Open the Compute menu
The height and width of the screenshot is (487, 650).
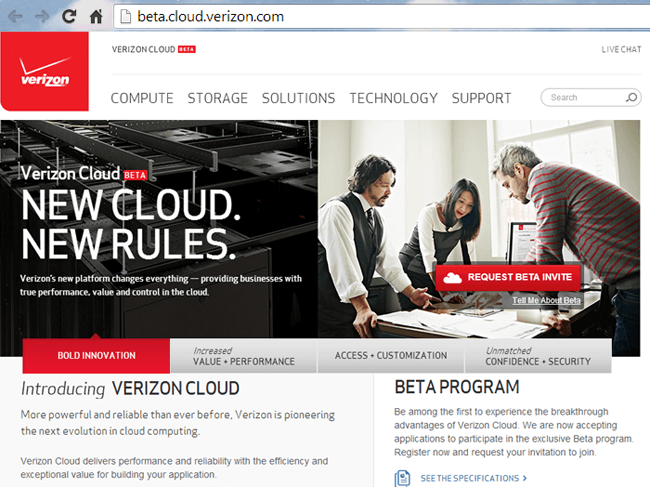click(142, 98)
